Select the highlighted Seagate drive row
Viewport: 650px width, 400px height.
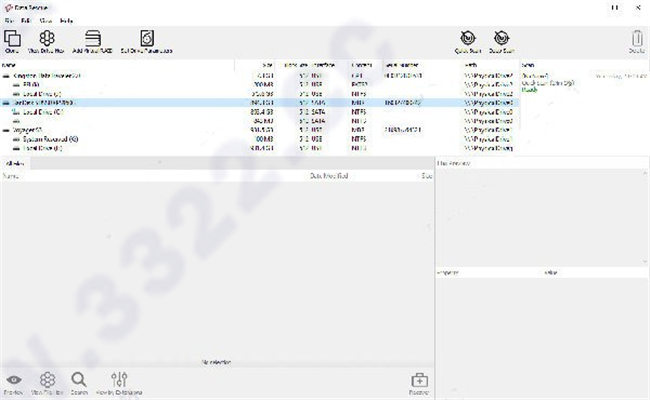[260, 102]
